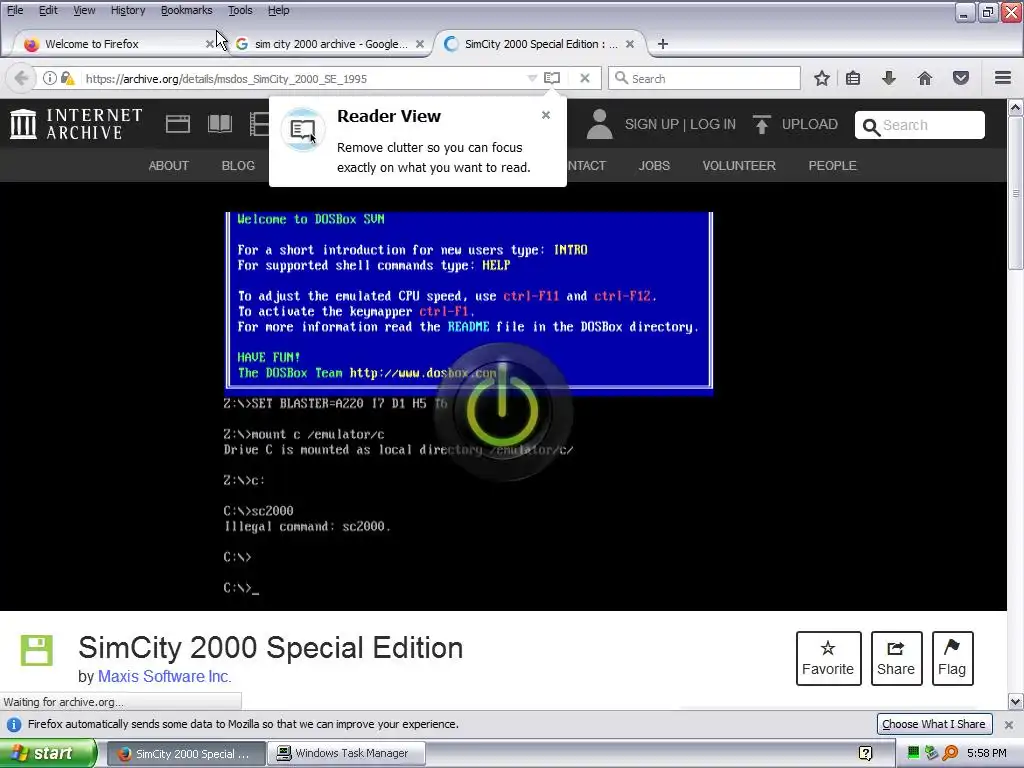The height and width of the screenshot is (768, 1024).
Task: Click the Flag button
Action: click(952, 658)
